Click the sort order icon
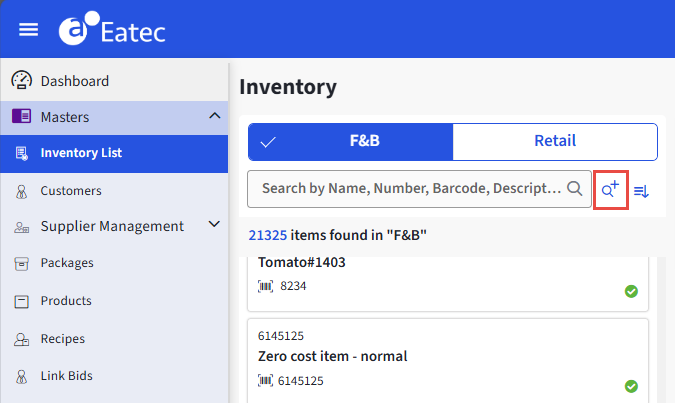The height and width of the screenshot is (403, 675). [642, 190]
